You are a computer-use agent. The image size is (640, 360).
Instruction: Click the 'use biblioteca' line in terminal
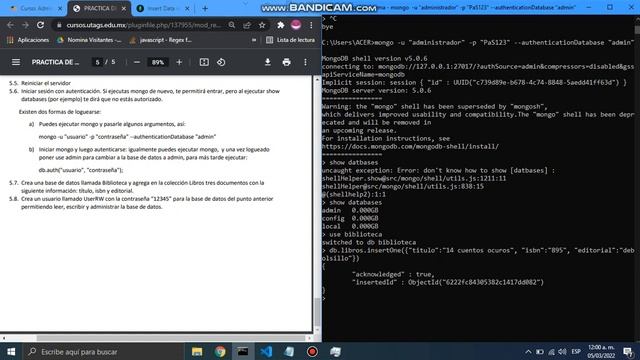(356, 234)
